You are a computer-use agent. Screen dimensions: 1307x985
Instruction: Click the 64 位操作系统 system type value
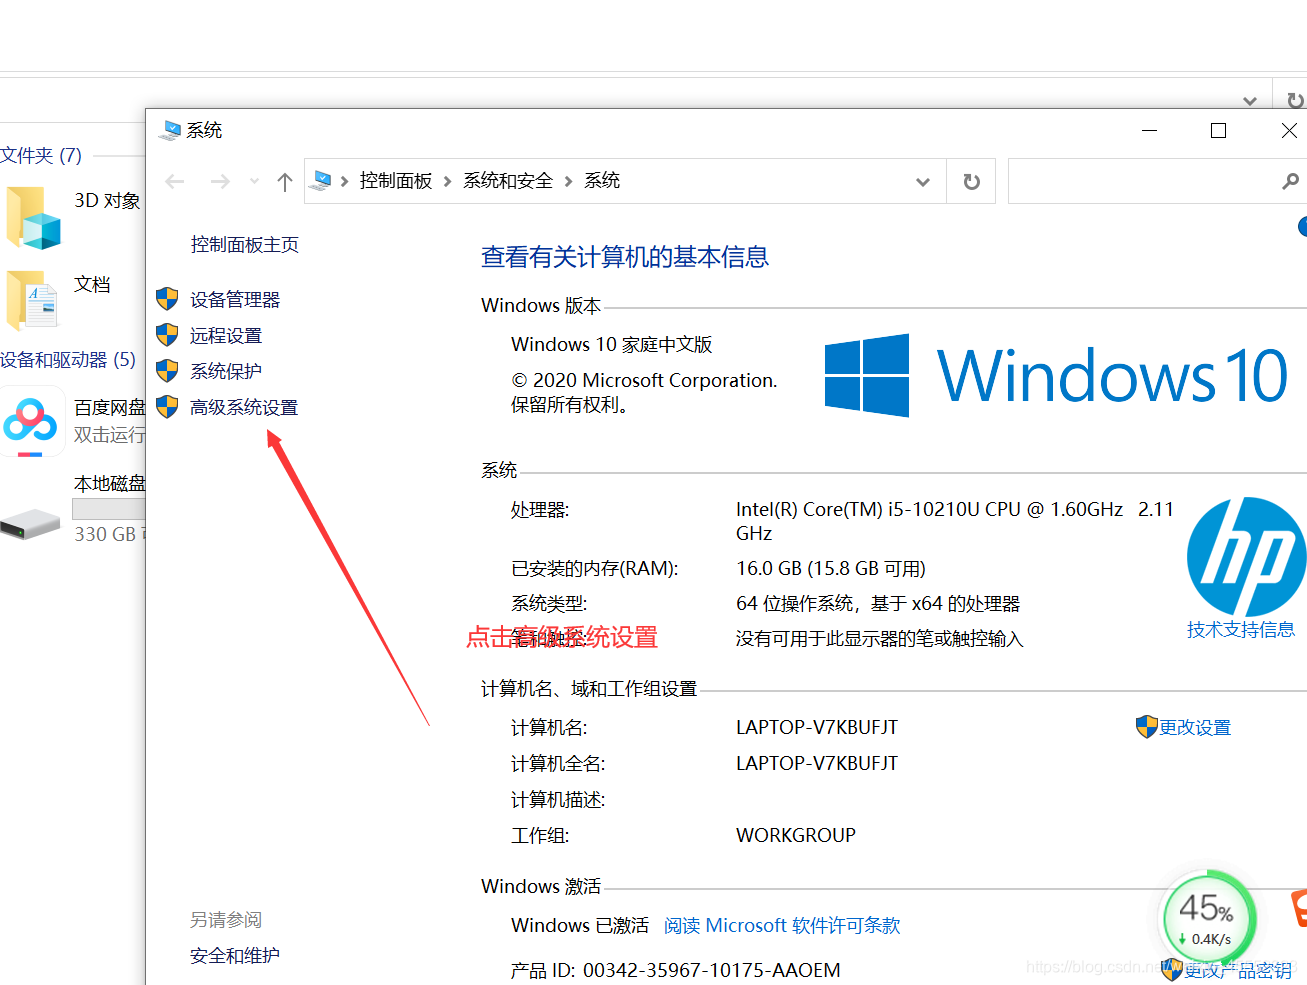tap(878, 604)
